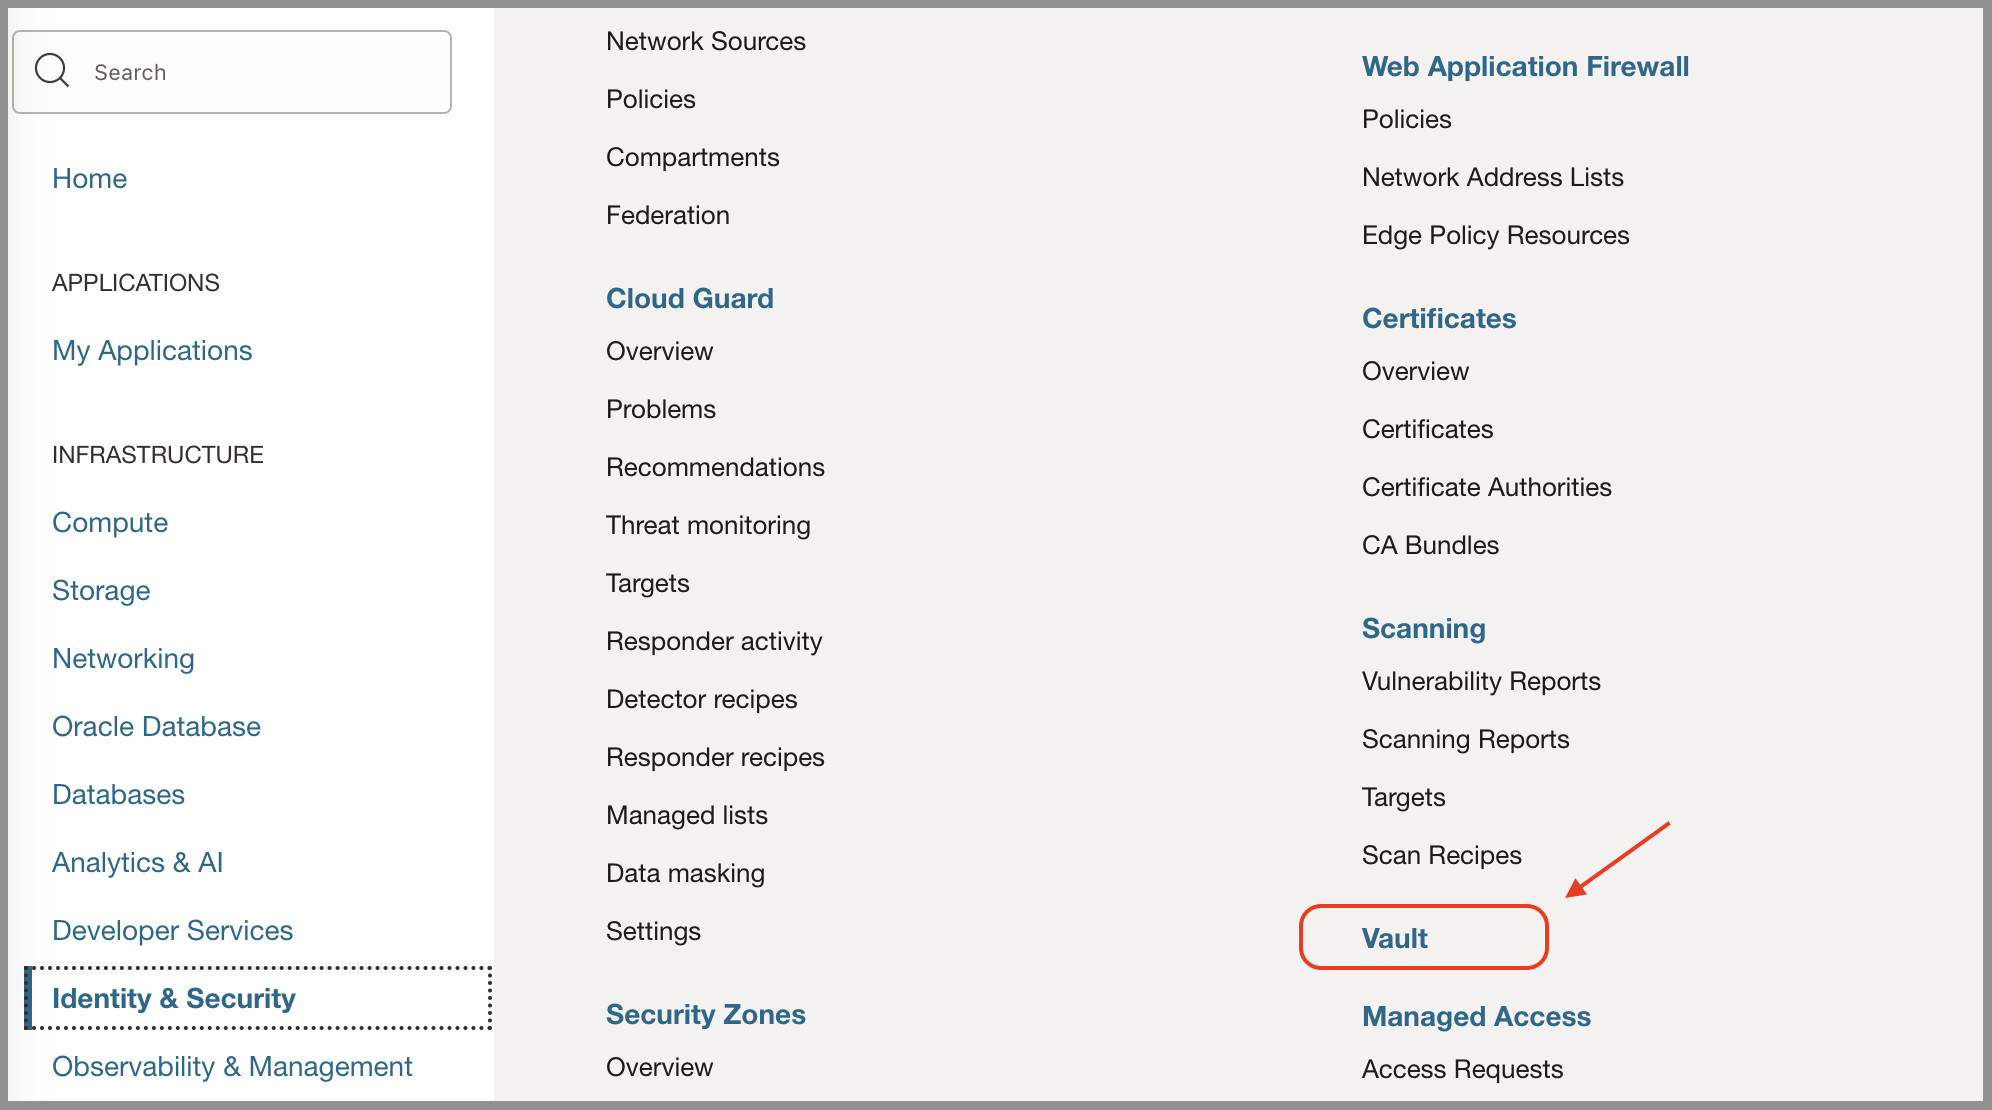Click the search magnifier icon
This screenshot has height=1110, width=1992.
point(52,71)
